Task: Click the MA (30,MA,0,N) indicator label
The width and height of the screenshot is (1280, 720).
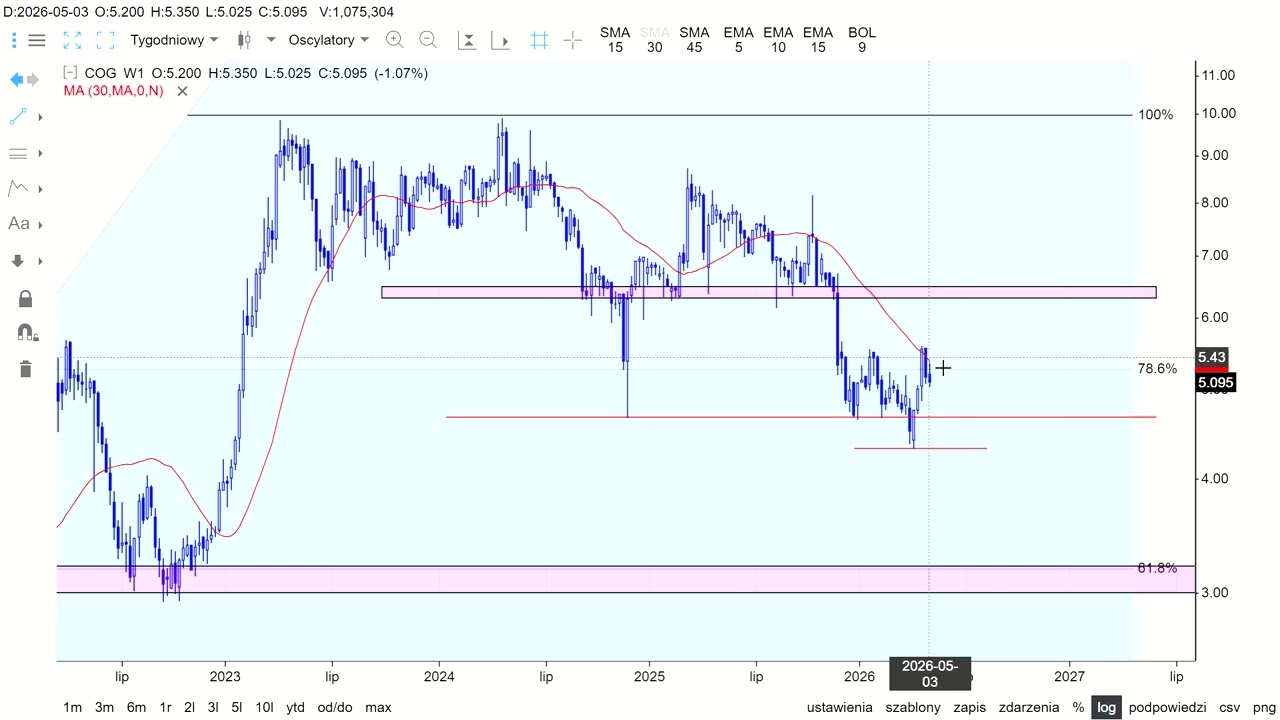Action: [x=113, y=91]
